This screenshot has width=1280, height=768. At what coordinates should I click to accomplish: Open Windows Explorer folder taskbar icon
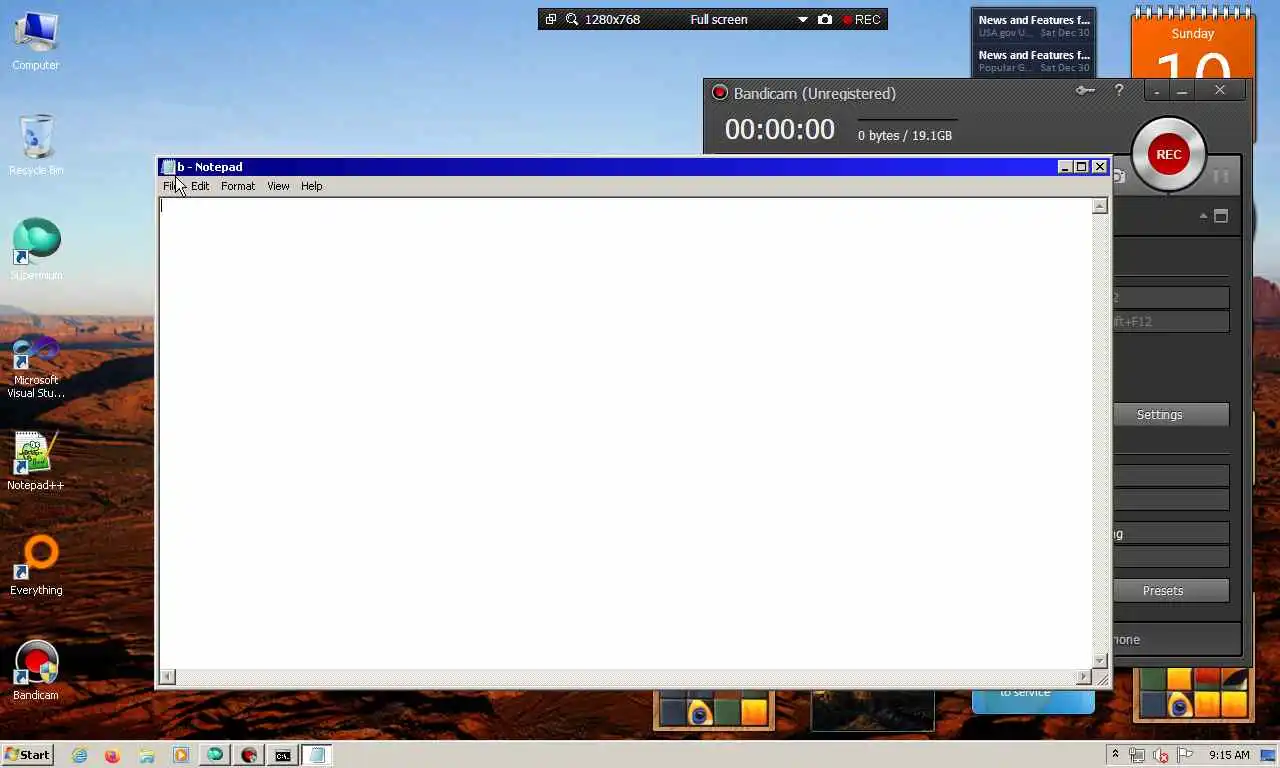point(146,756)
